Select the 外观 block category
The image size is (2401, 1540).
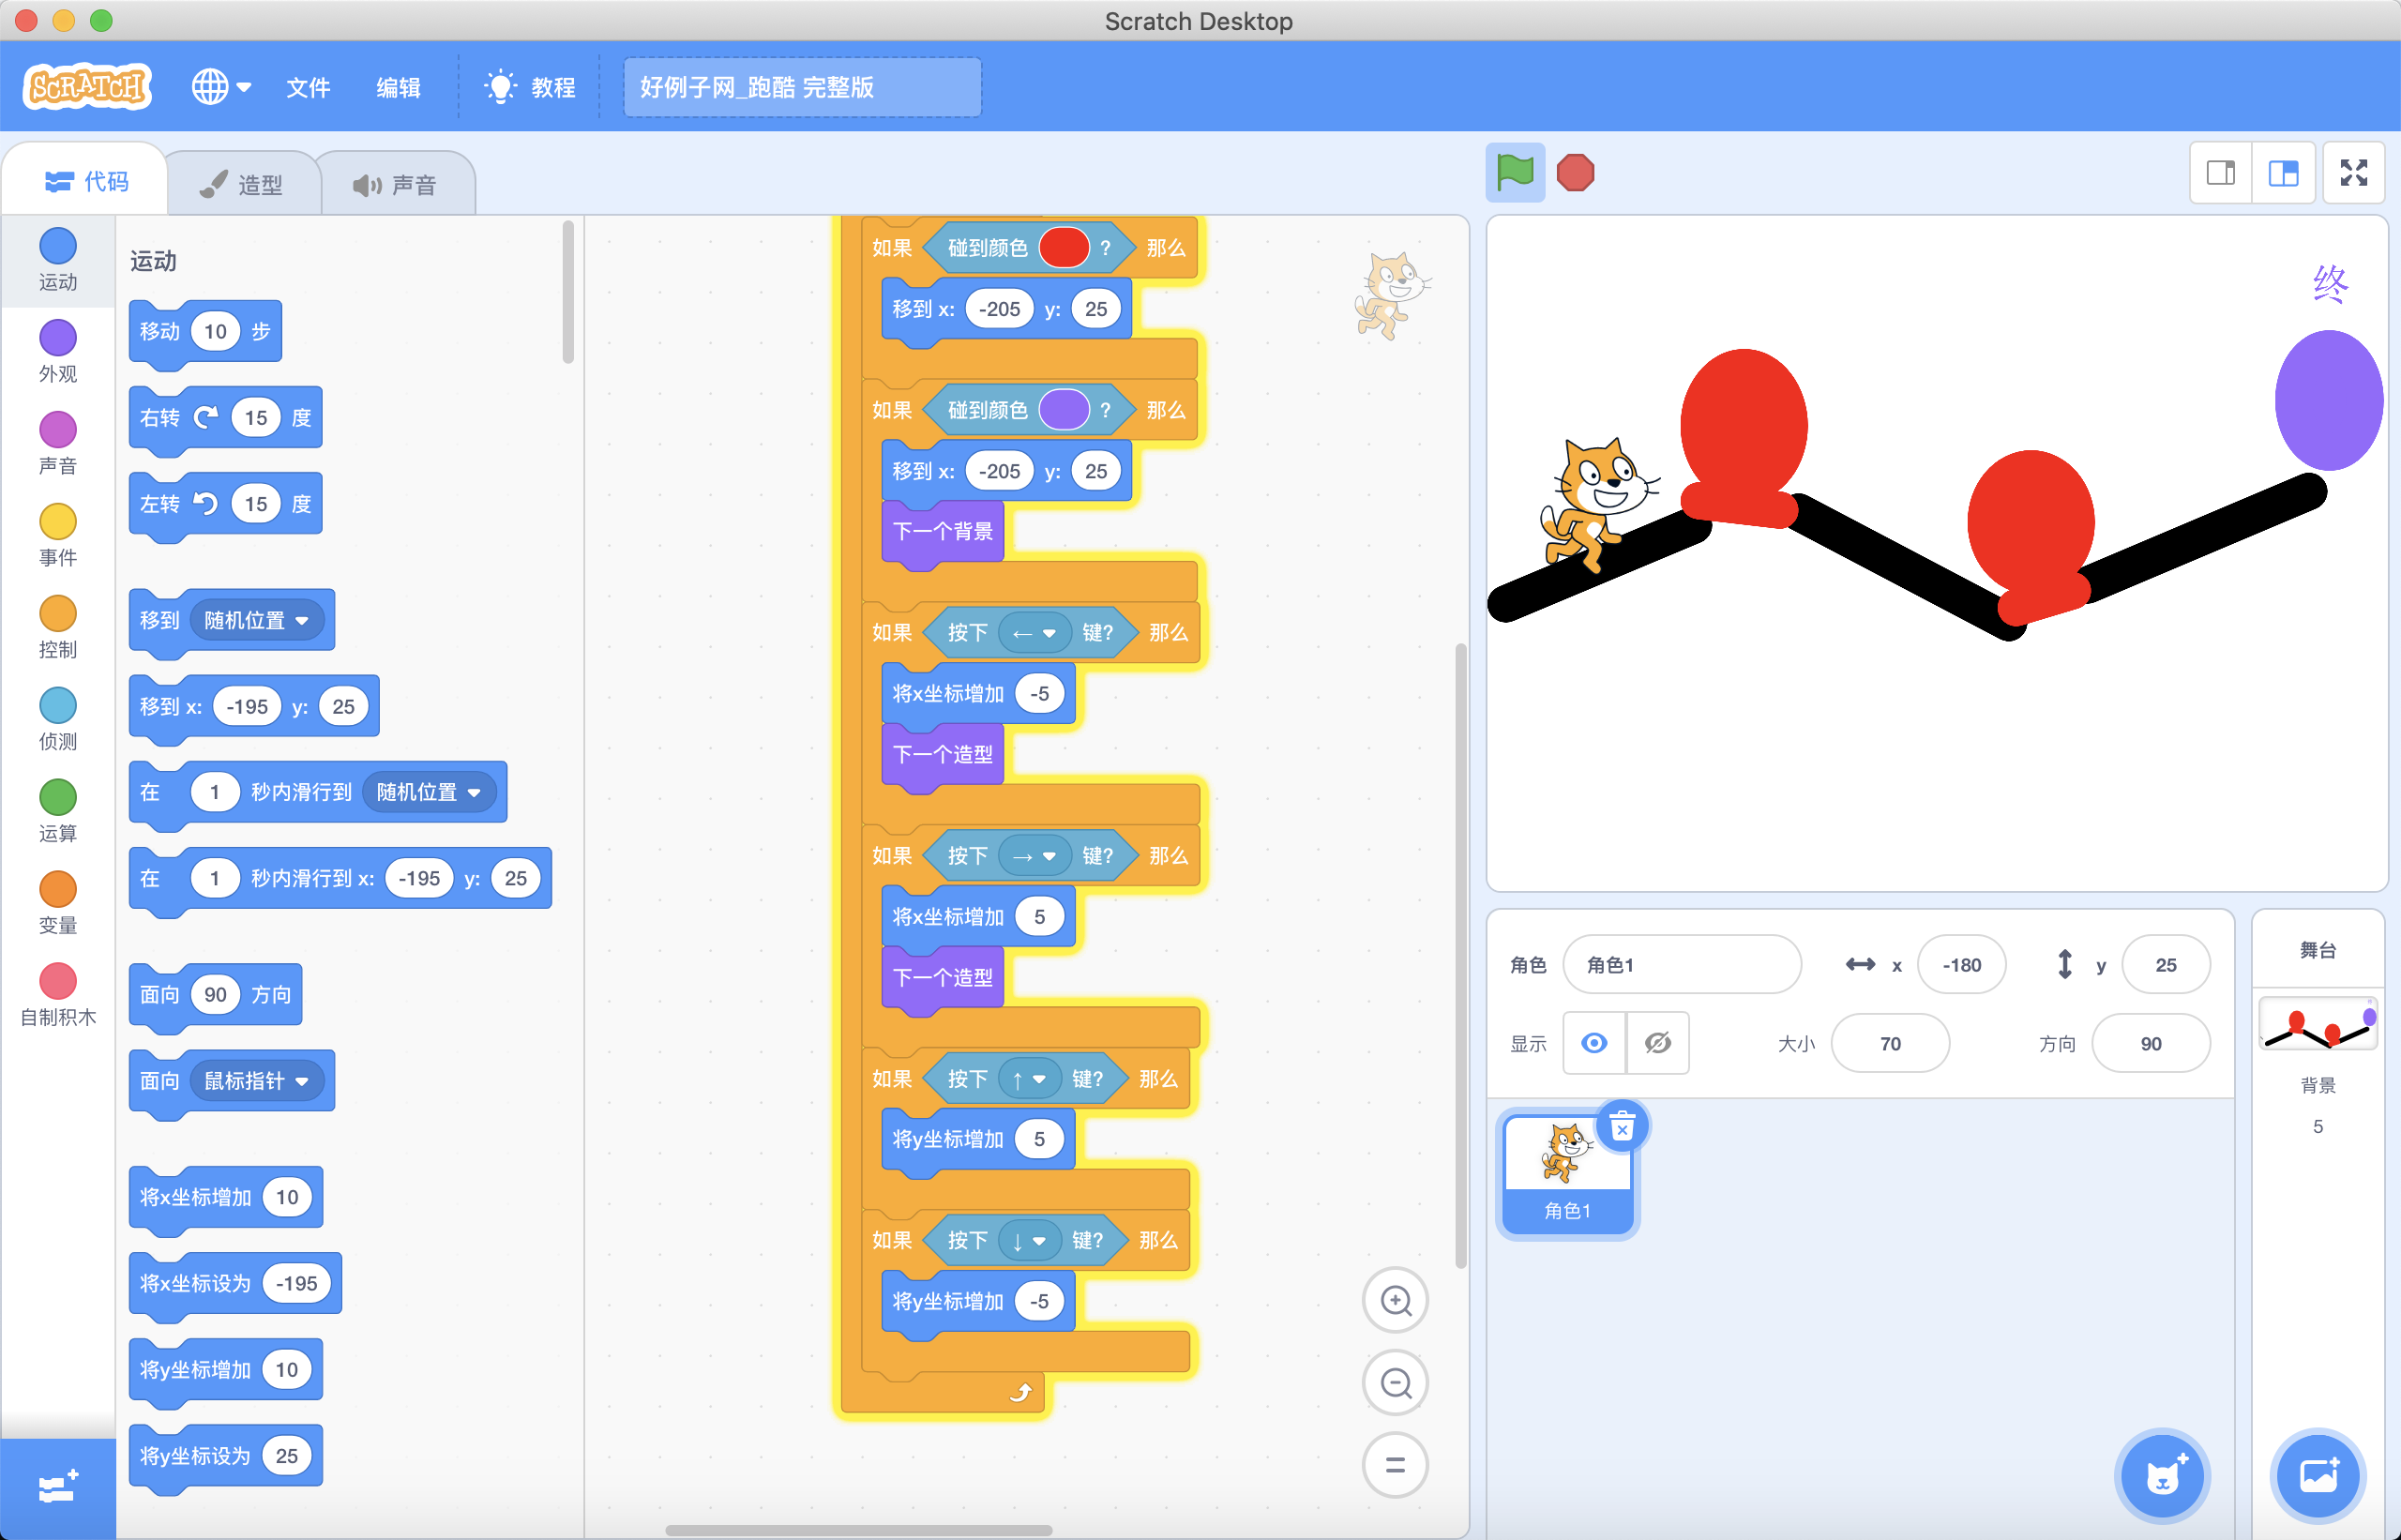pyautogui.click(x=58, y=351)
